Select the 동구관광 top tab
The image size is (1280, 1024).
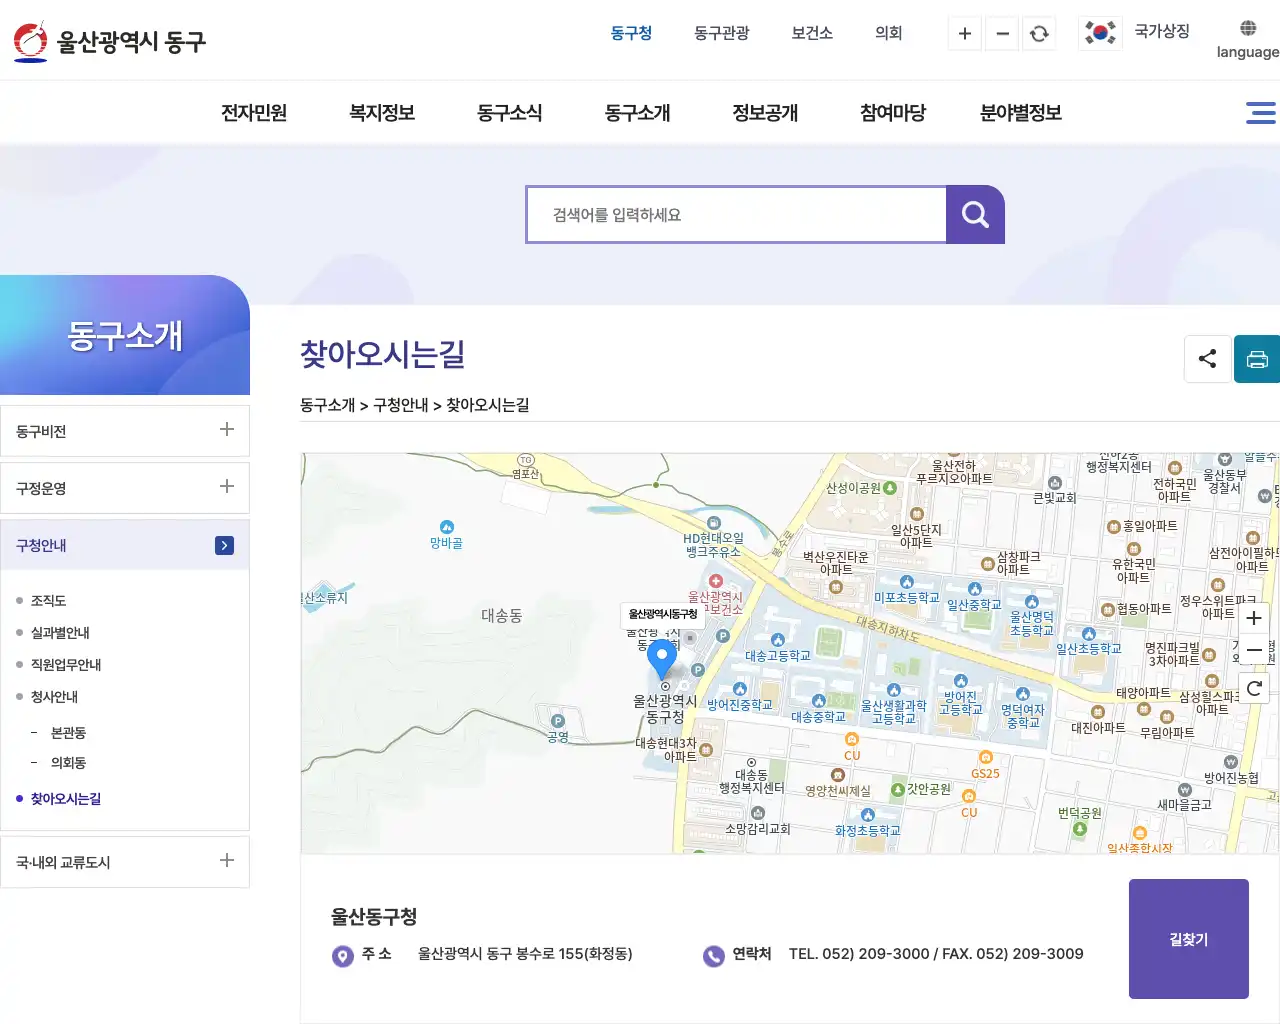tap(722, 33)
